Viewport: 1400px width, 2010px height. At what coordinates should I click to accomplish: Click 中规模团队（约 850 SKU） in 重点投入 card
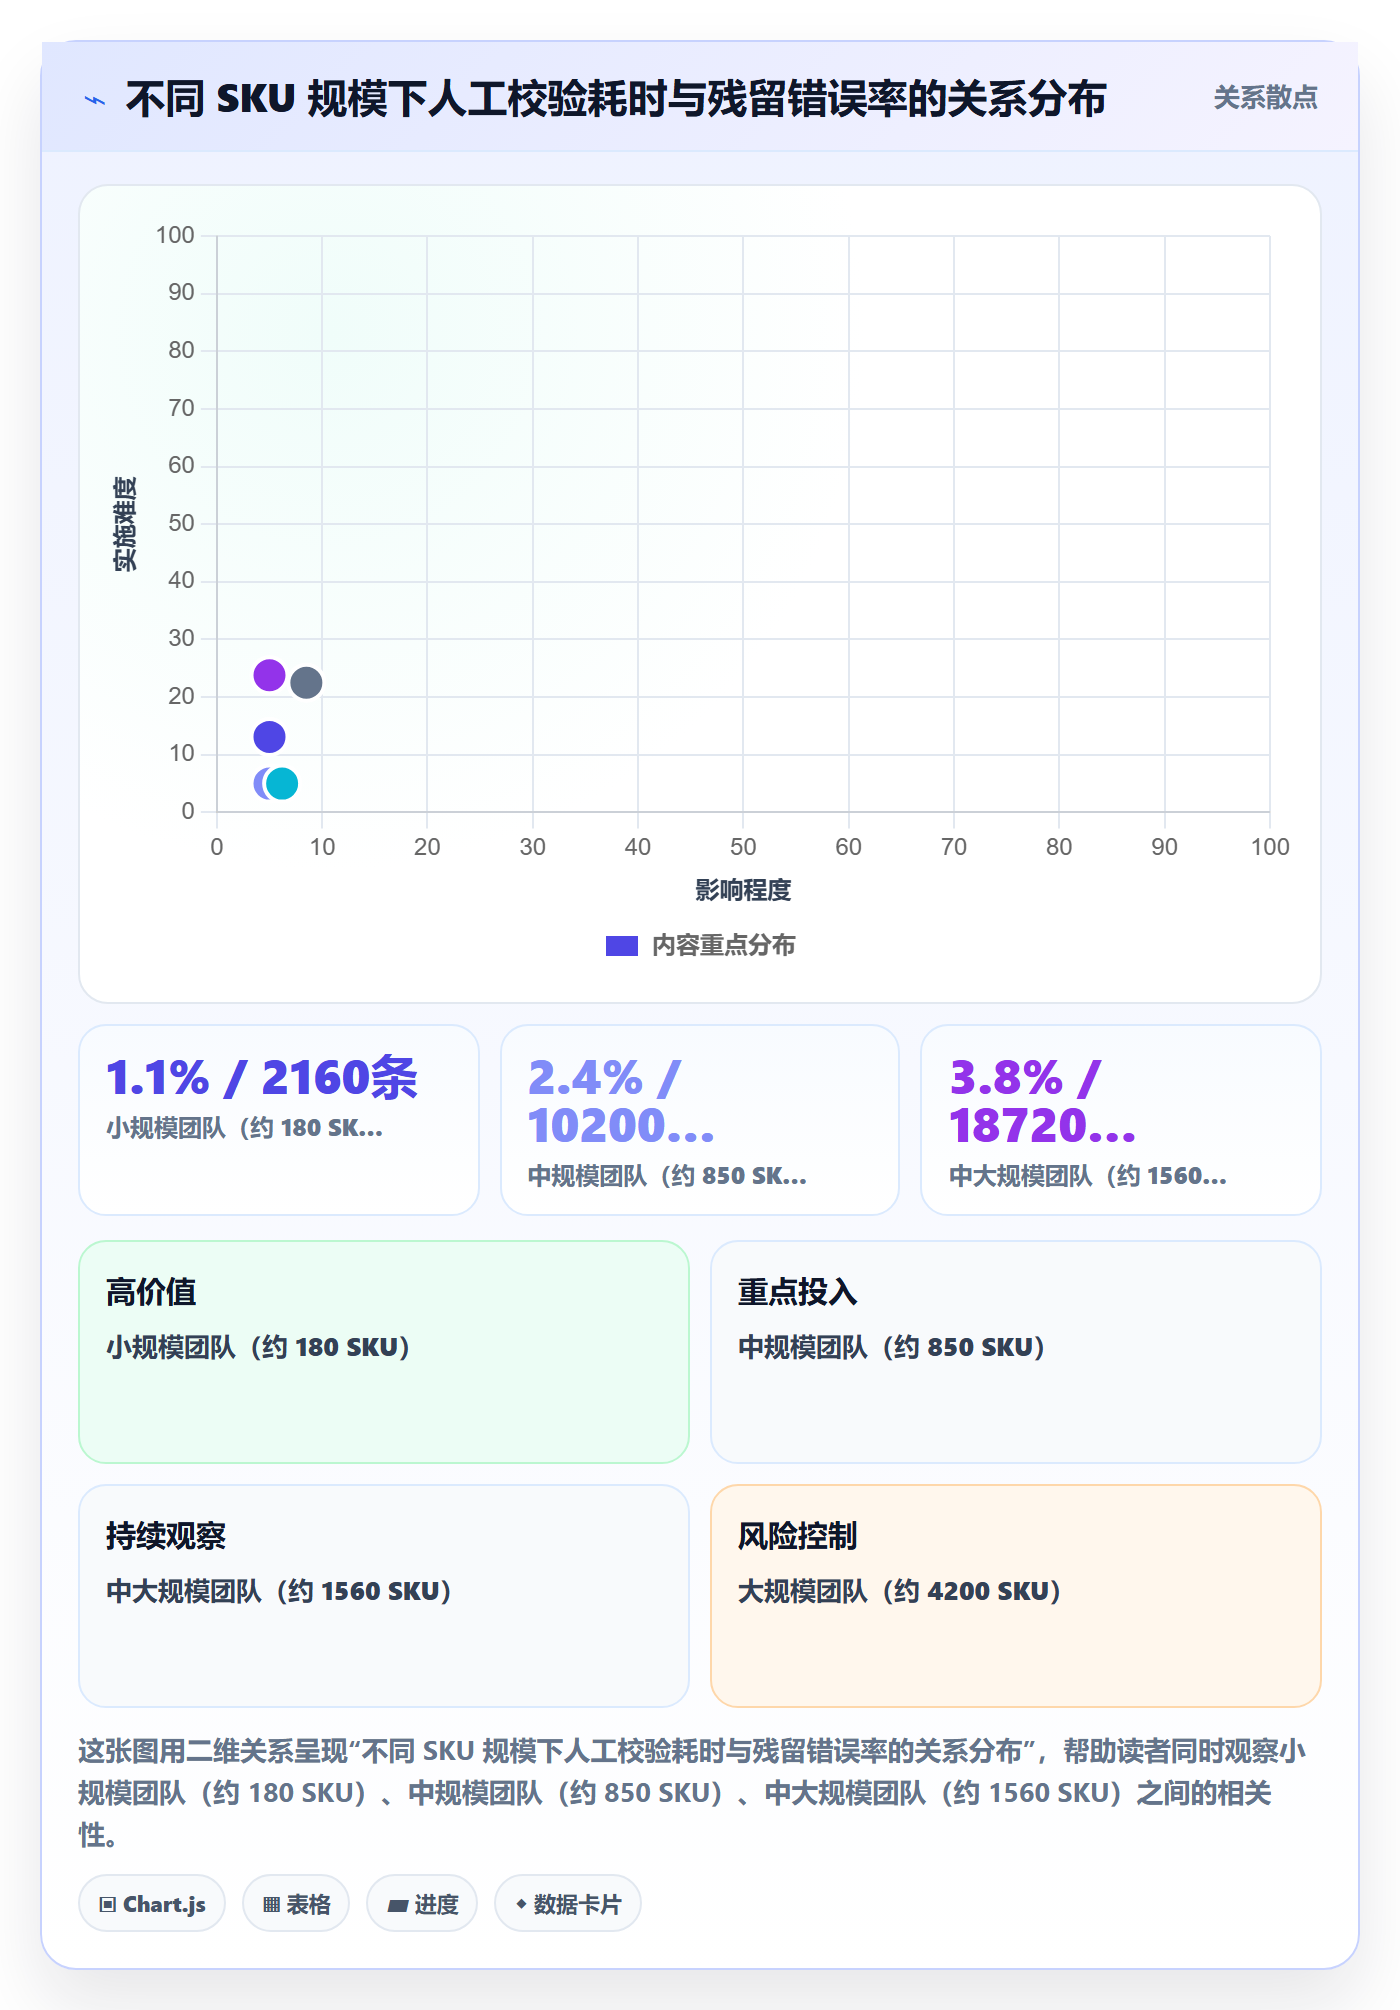(892, 1347)
